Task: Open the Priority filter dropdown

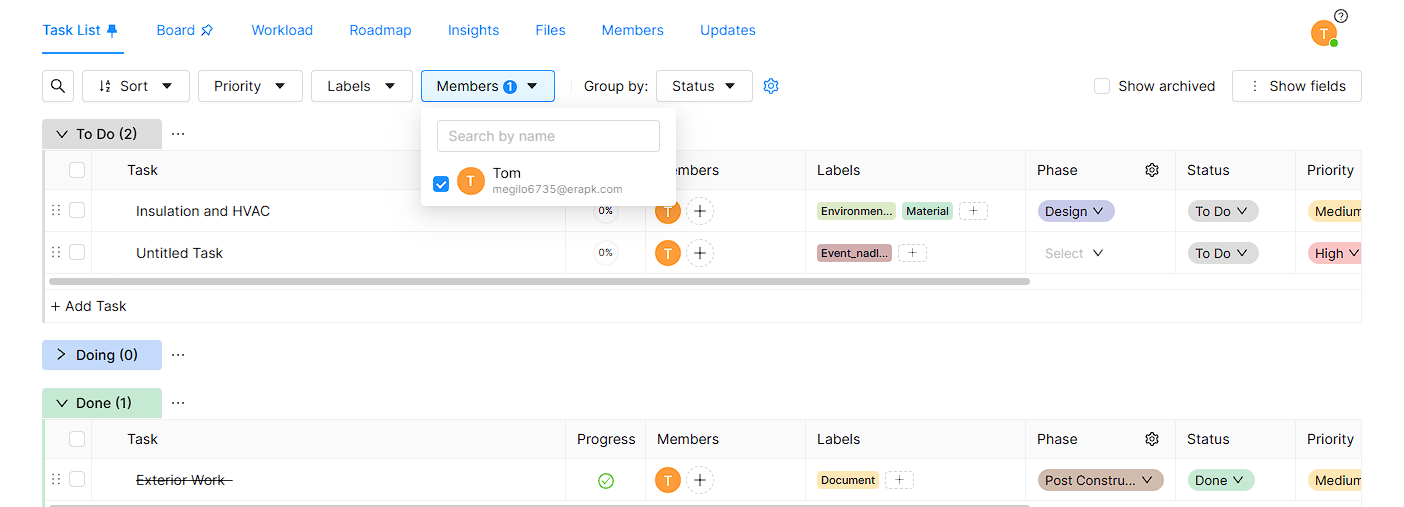Action: (250, 86)
